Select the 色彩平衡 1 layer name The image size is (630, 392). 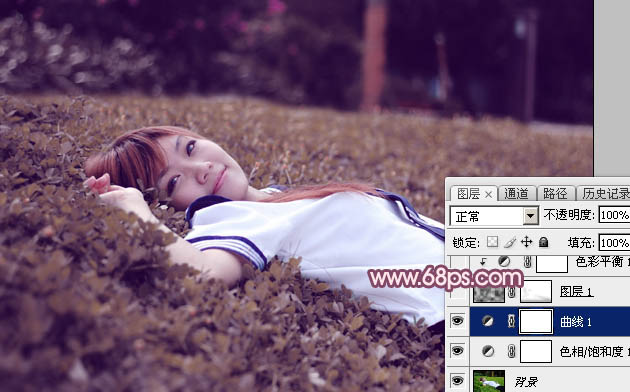(x=602, y=262)
